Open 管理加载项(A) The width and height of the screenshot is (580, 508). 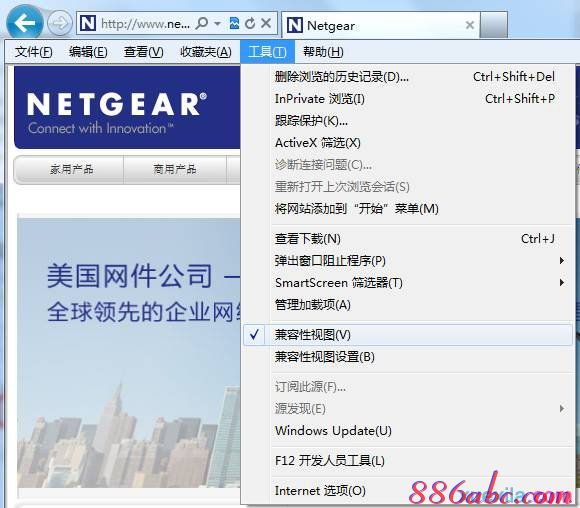click(x=408, y=305)
